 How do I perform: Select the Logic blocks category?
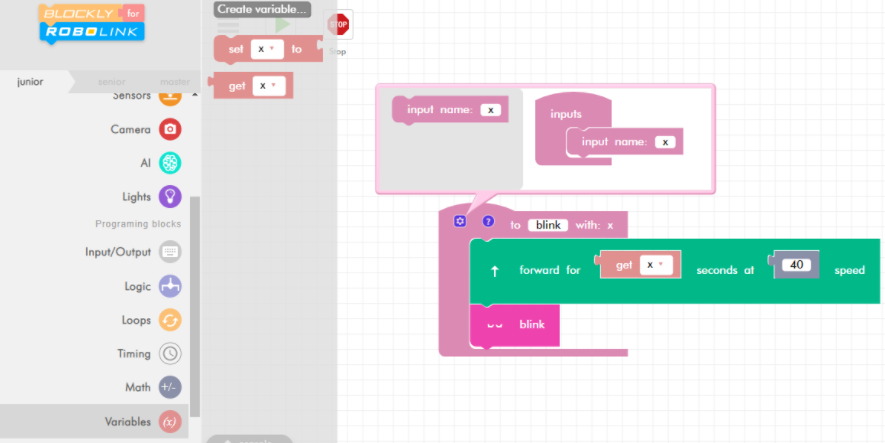pyautogui.click(x=170, y=286)
